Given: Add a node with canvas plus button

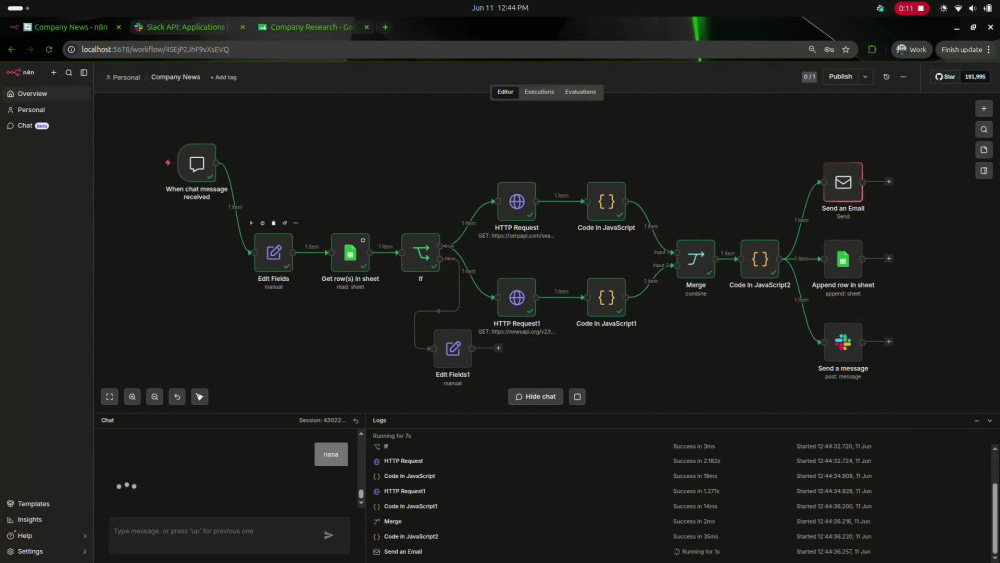Looking at the screenshot, I should (x=984, y=109).
